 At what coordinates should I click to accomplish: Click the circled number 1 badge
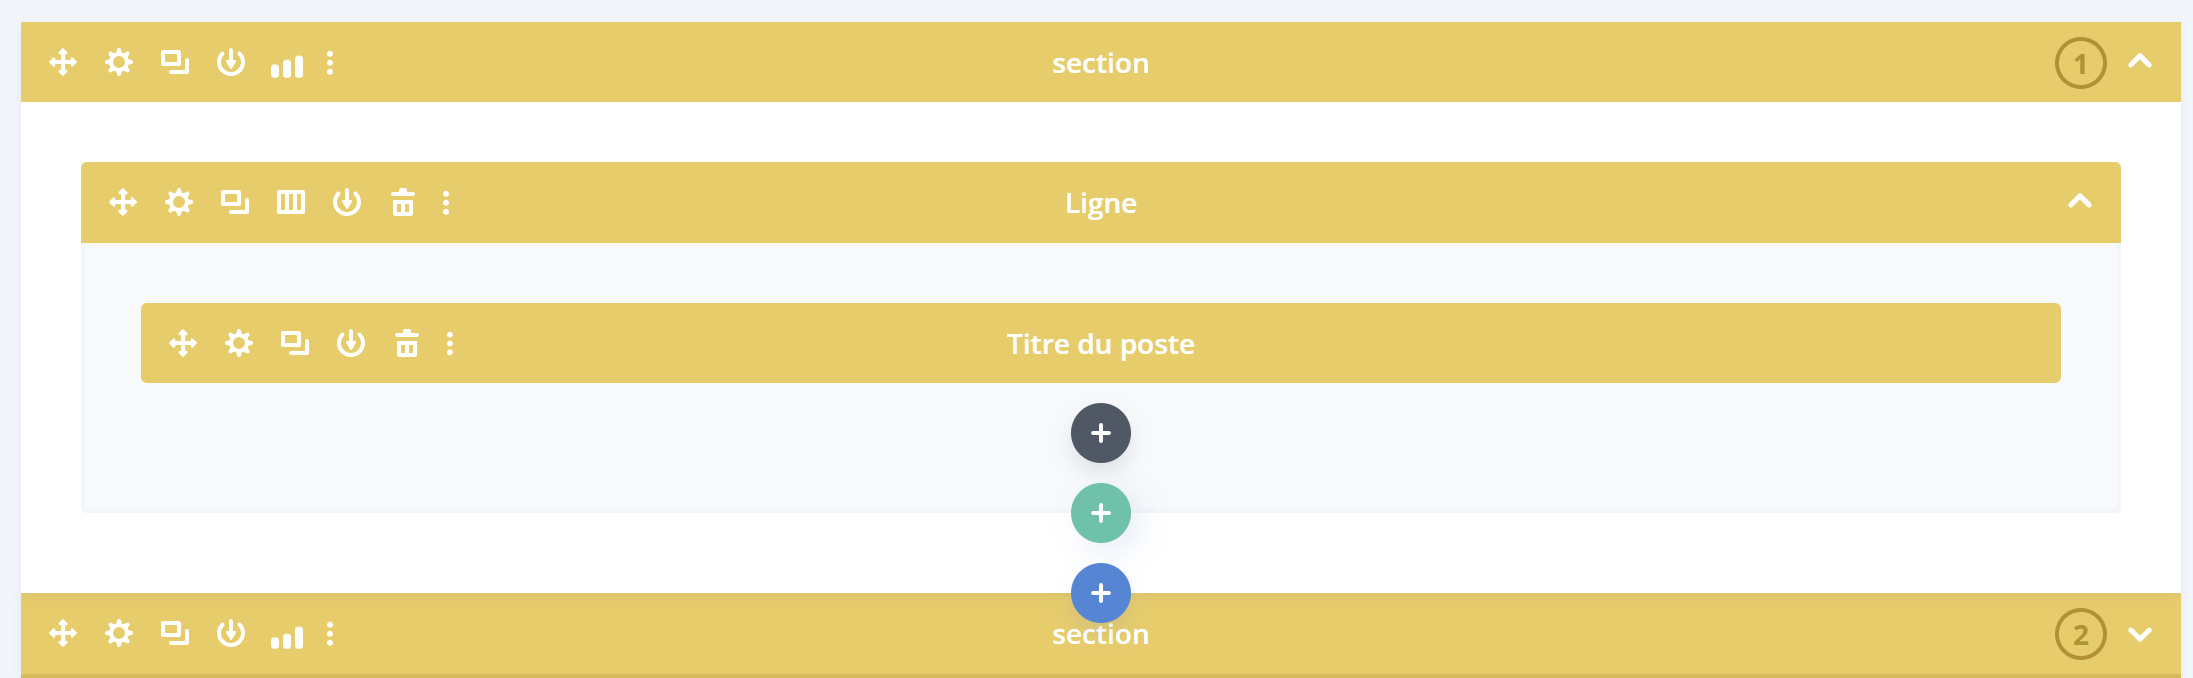[x=2081, y=63]
